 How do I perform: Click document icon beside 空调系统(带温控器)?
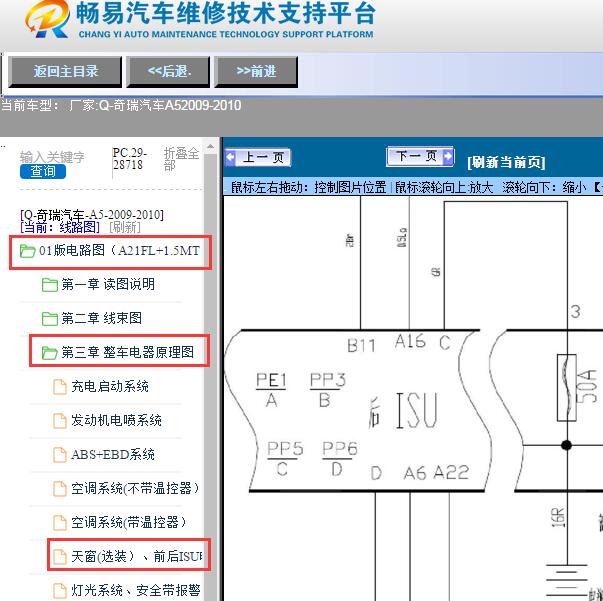60,523
